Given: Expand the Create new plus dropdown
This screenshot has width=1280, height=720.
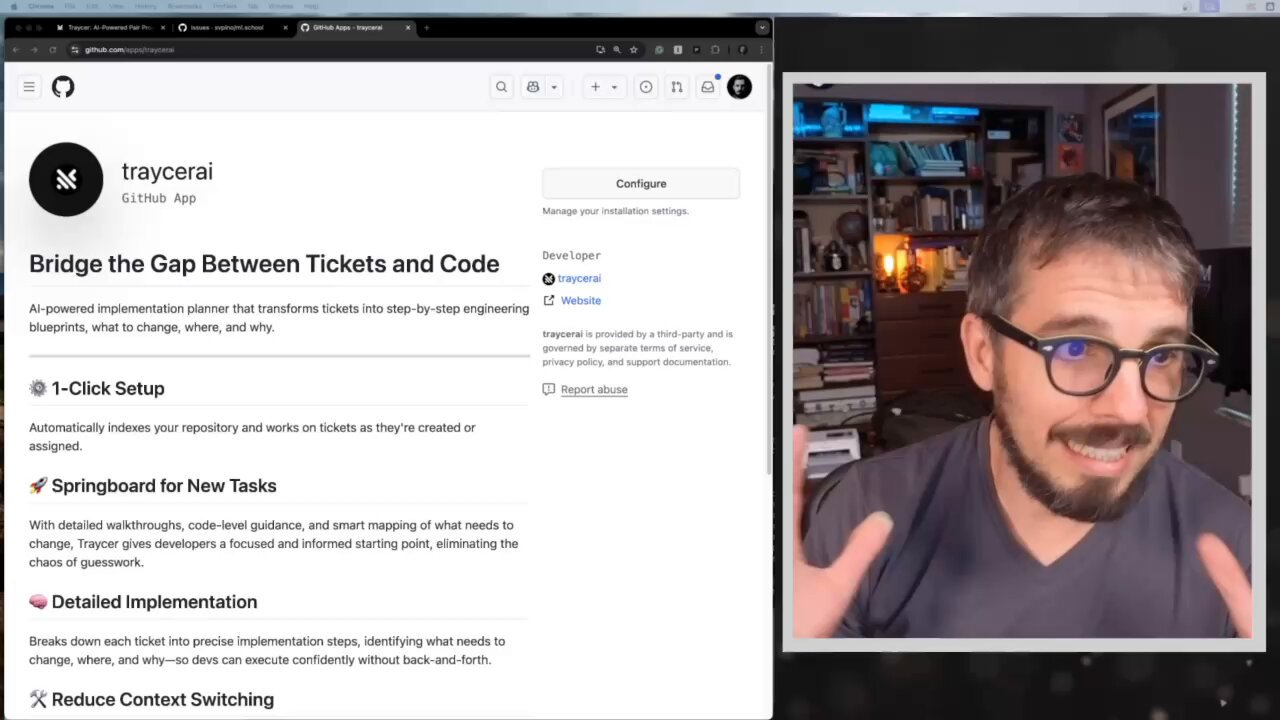Looking at the screenshot, I should (x=603, y=87).
